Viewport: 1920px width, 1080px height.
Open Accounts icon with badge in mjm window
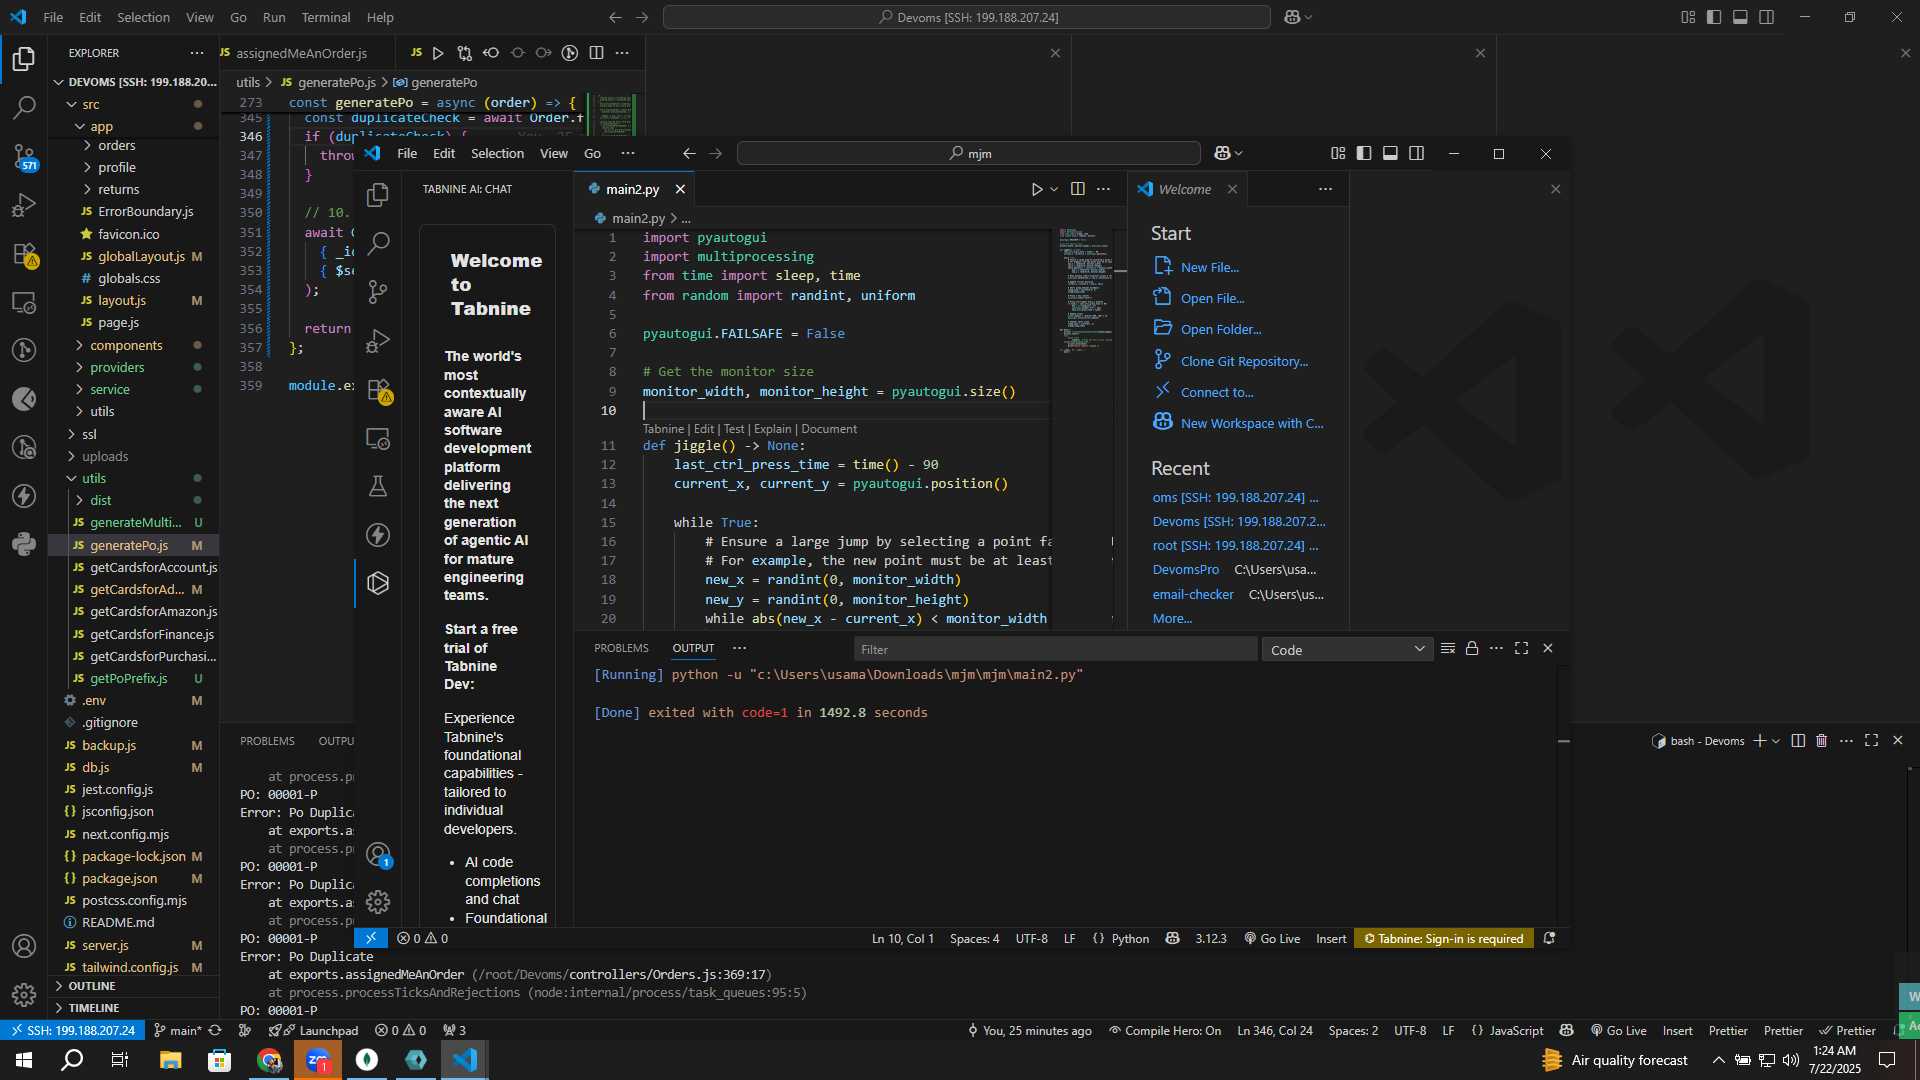click(378, 855)
